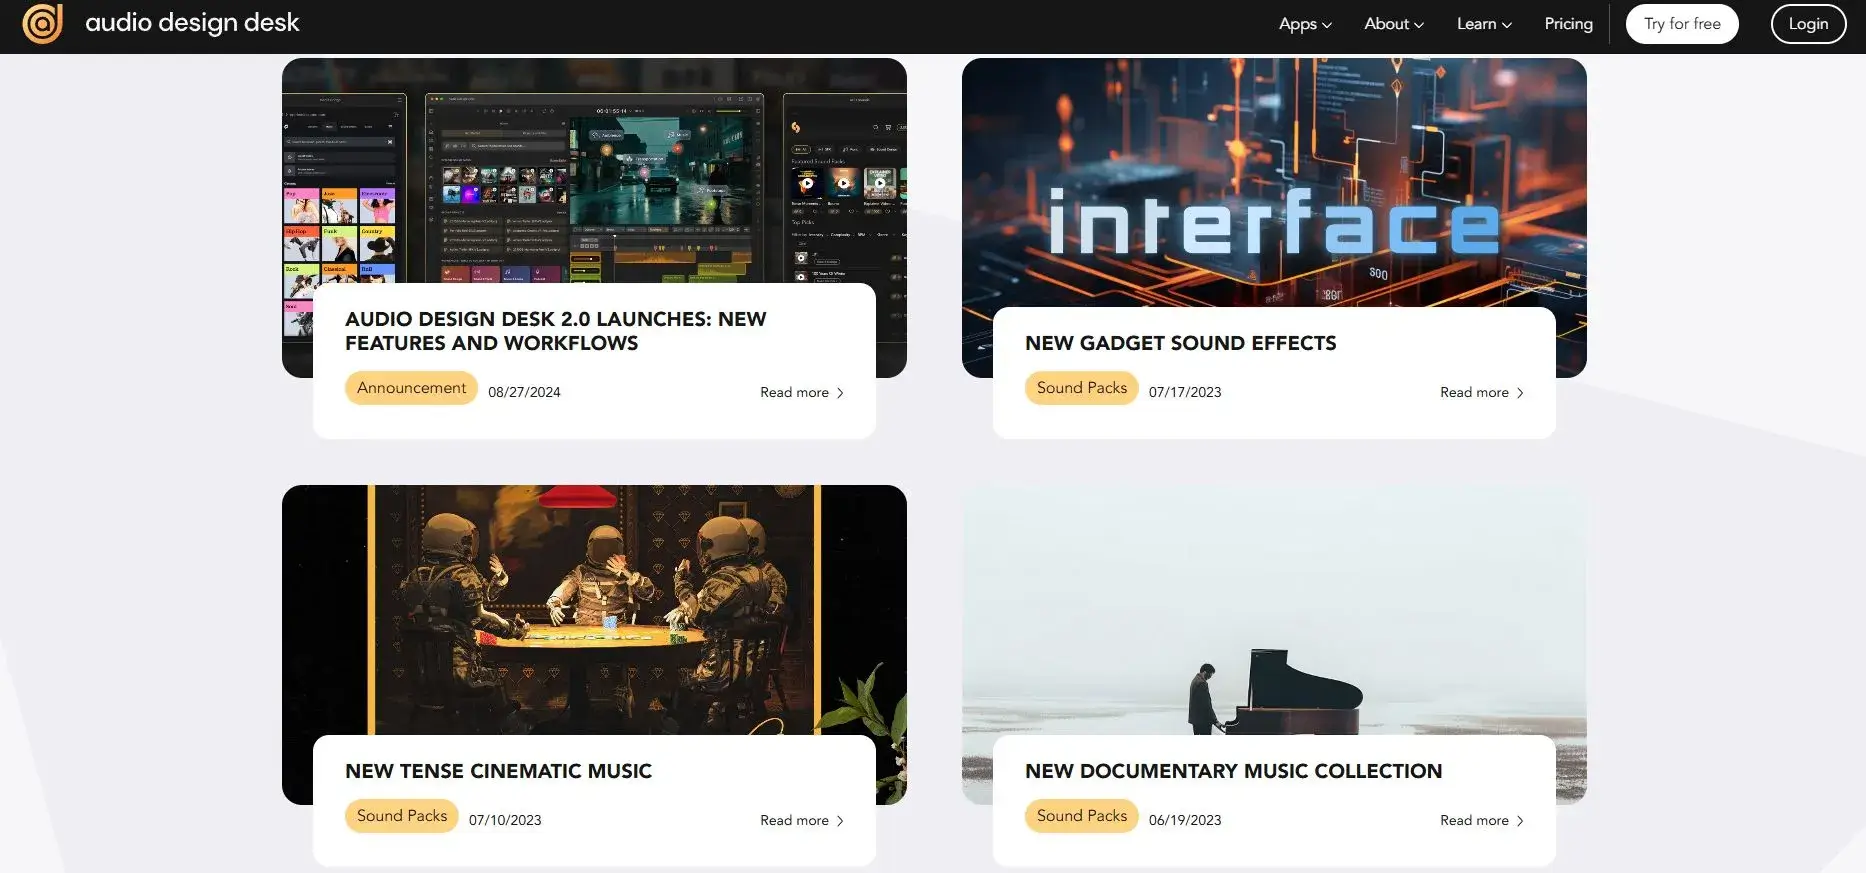The height and width of the screenshot is (873, 1866).
Task: Expand the Apps dropdown menu
Action: click(1305, 24)
